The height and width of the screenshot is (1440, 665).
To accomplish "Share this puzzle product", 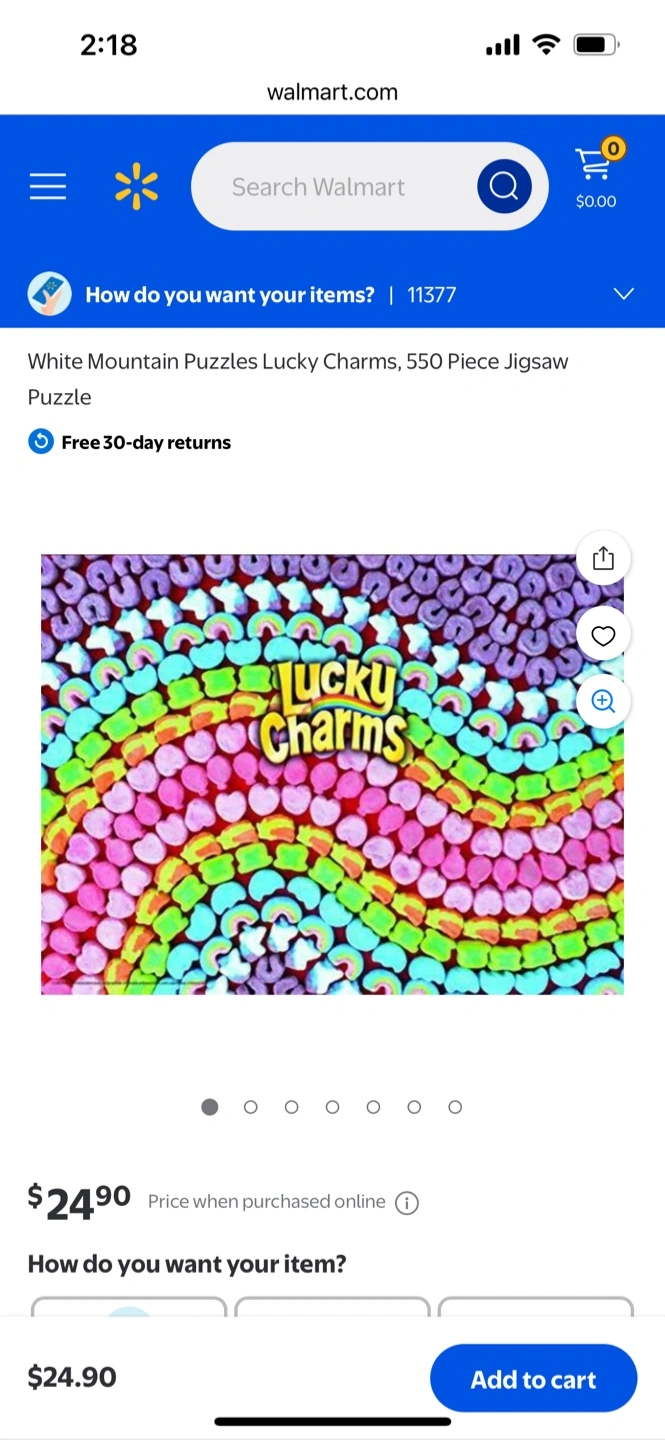I will click(x=603, y=558).
